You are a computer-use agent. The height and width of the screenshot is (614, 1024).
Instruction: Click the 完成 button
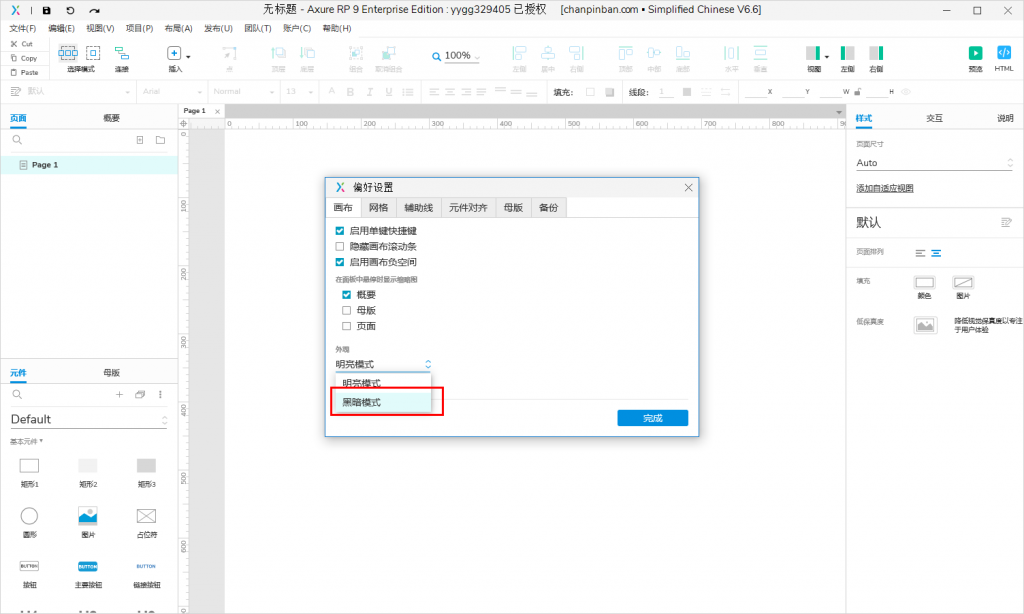tap(652, 418)
